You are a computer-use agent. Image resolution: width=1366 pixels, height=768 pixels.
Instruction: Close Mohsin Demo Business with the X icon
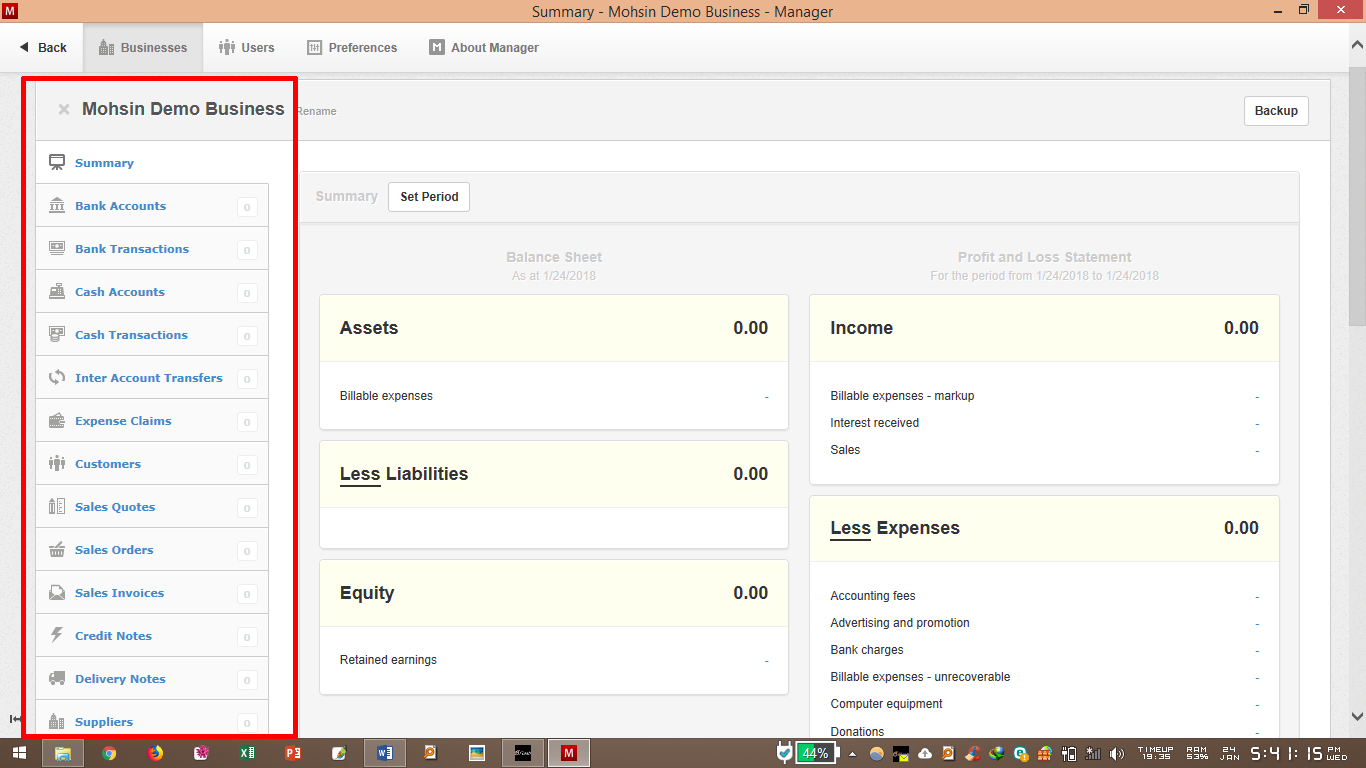click(x=64, y=109)
